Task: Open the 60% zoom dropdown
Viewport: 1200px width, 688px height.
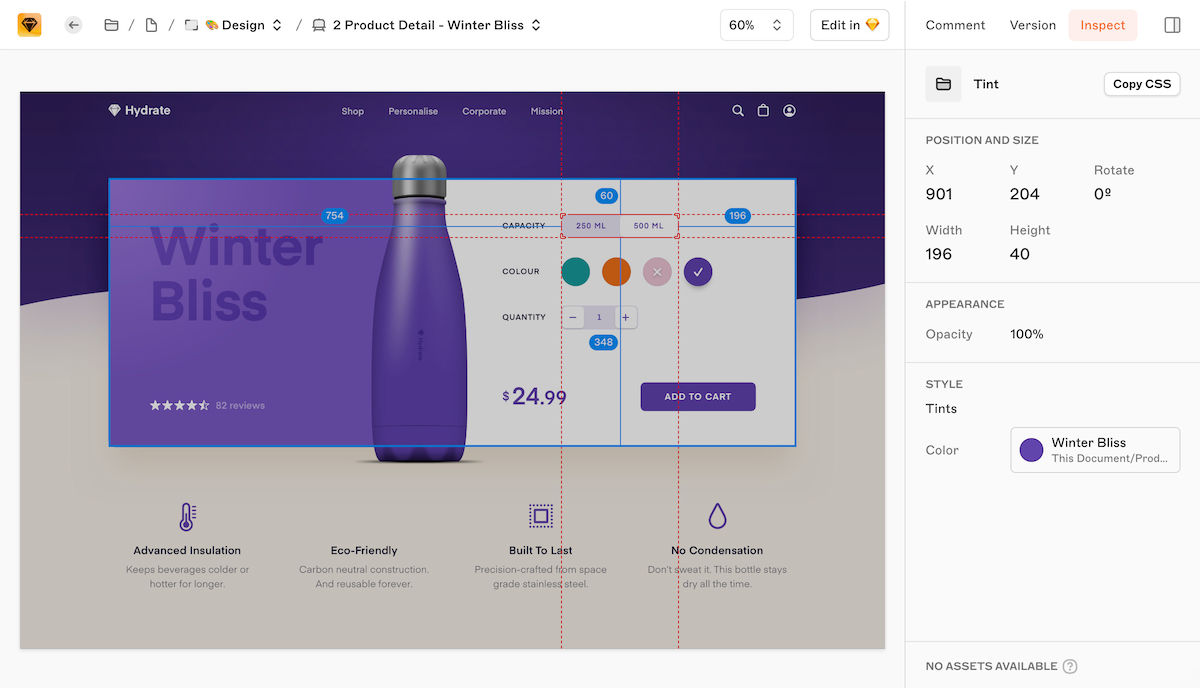Action: [x=756, y=25]
